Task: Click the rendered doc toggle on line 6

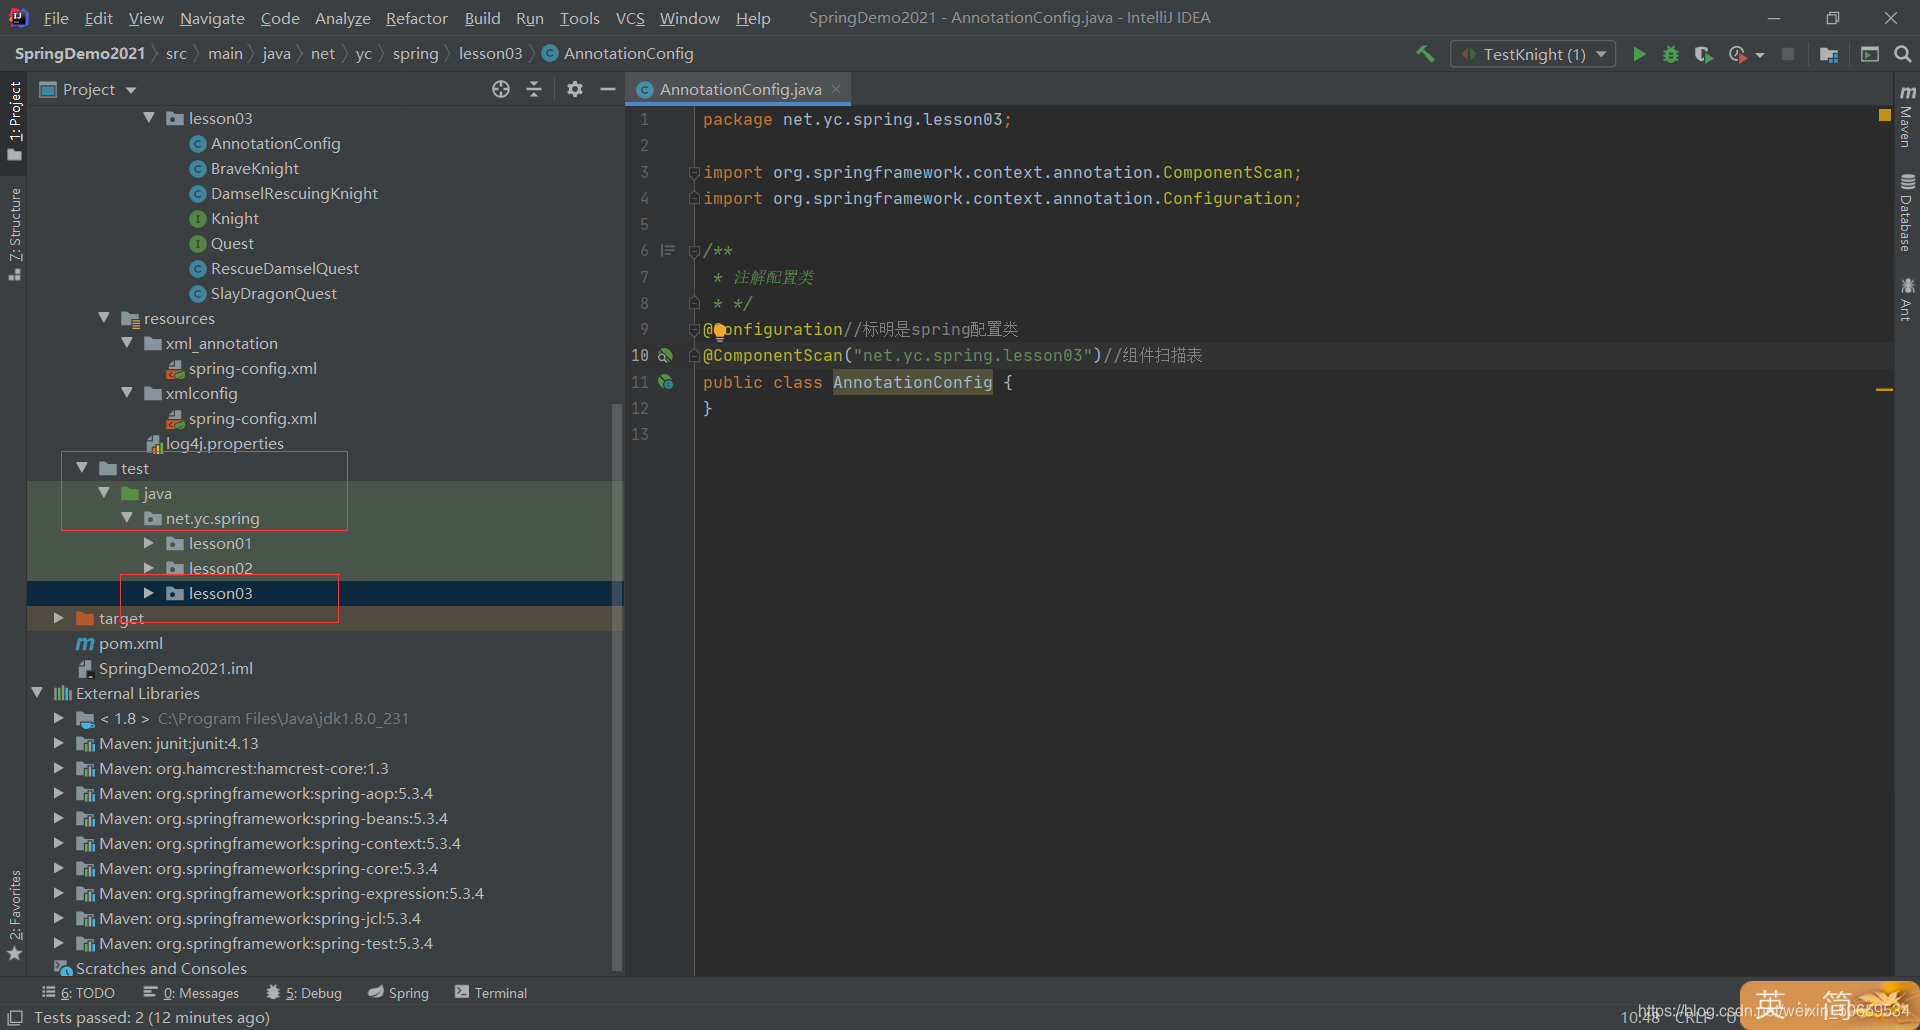Action: click(668, 250)
